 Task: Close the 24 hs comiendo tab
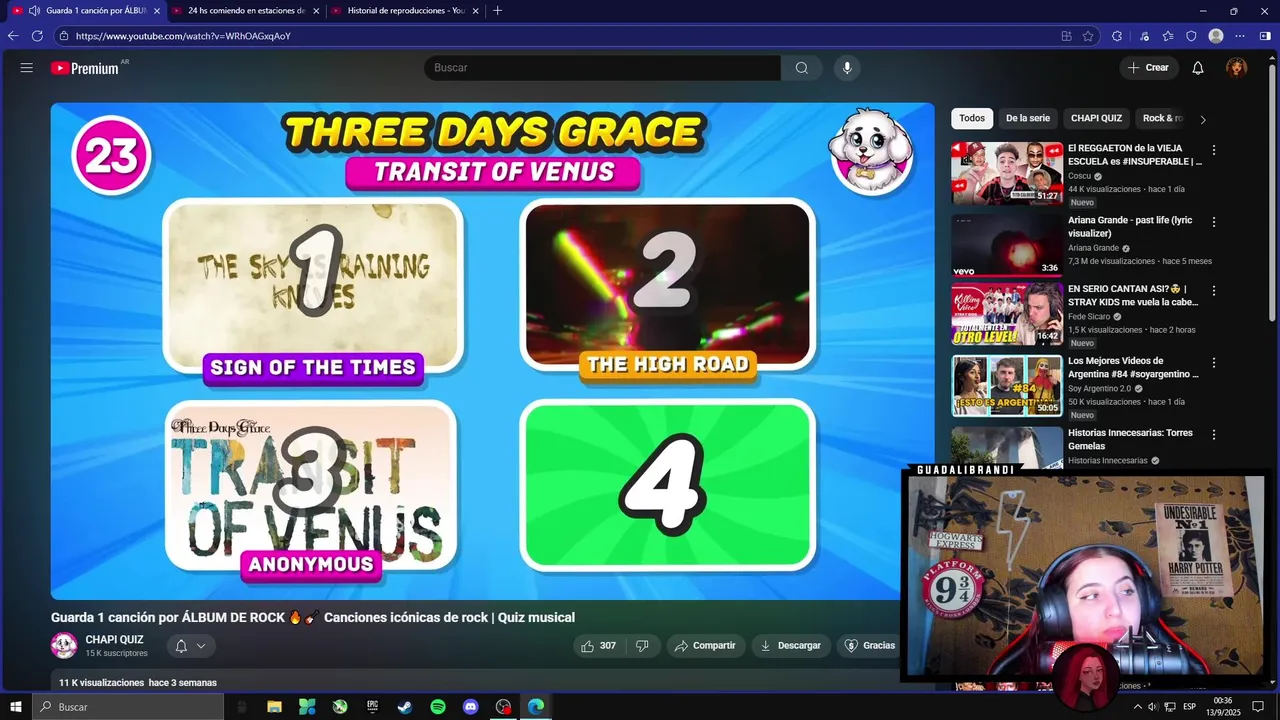tap(316, 11)
